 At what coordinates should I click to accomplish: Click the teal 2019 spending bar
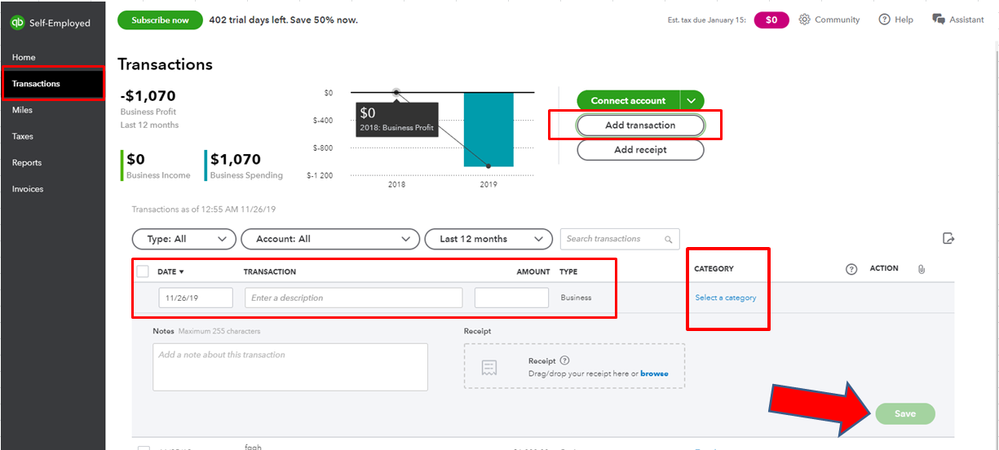tap(488, 130)
